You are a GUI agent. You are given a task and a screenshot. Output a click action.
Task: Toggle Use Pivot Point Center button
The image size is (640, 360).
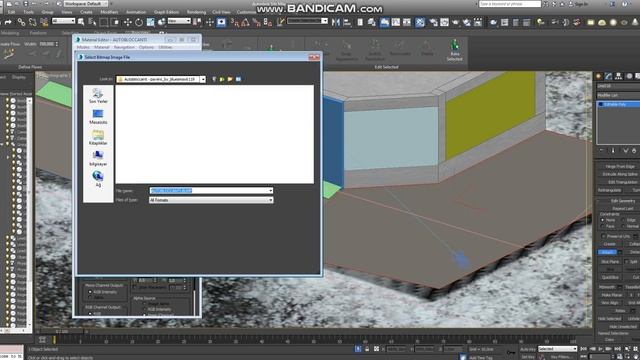[x=198, y=22]
